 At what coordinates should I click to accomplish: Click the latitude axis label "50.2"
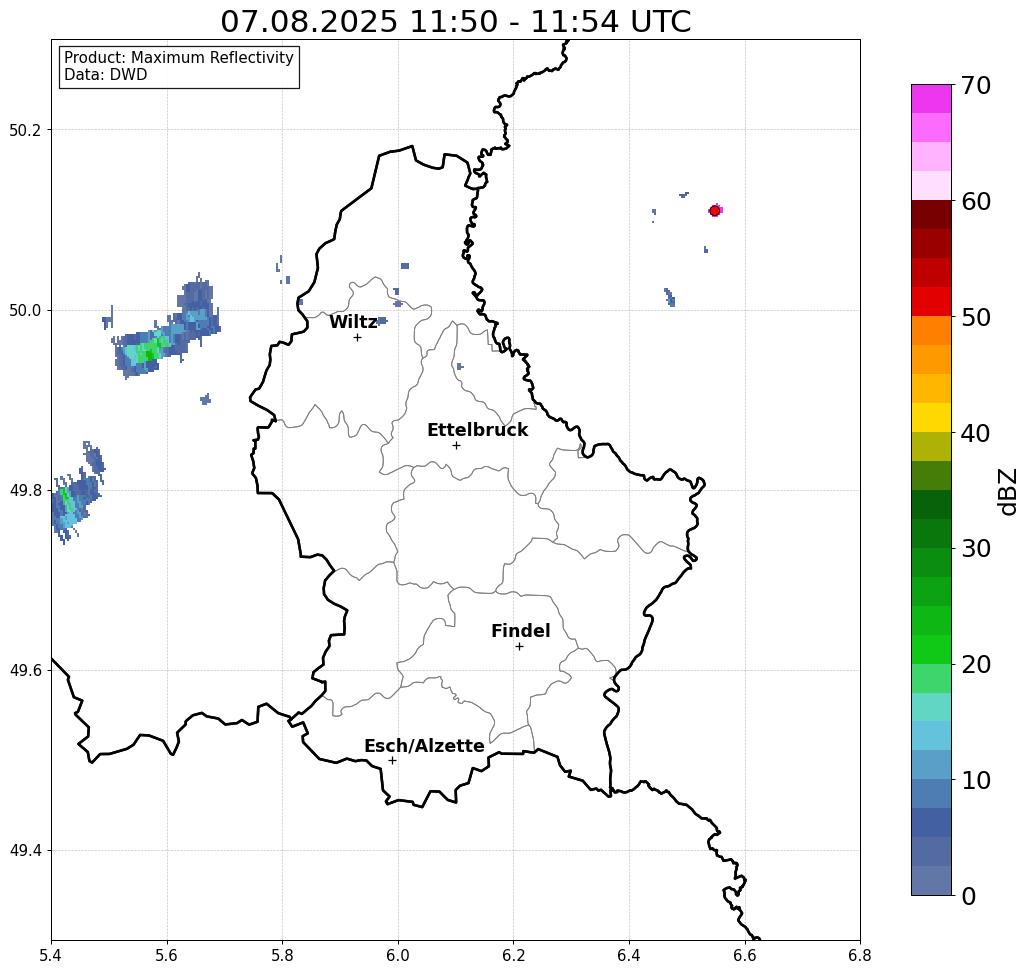pos(24,130)
